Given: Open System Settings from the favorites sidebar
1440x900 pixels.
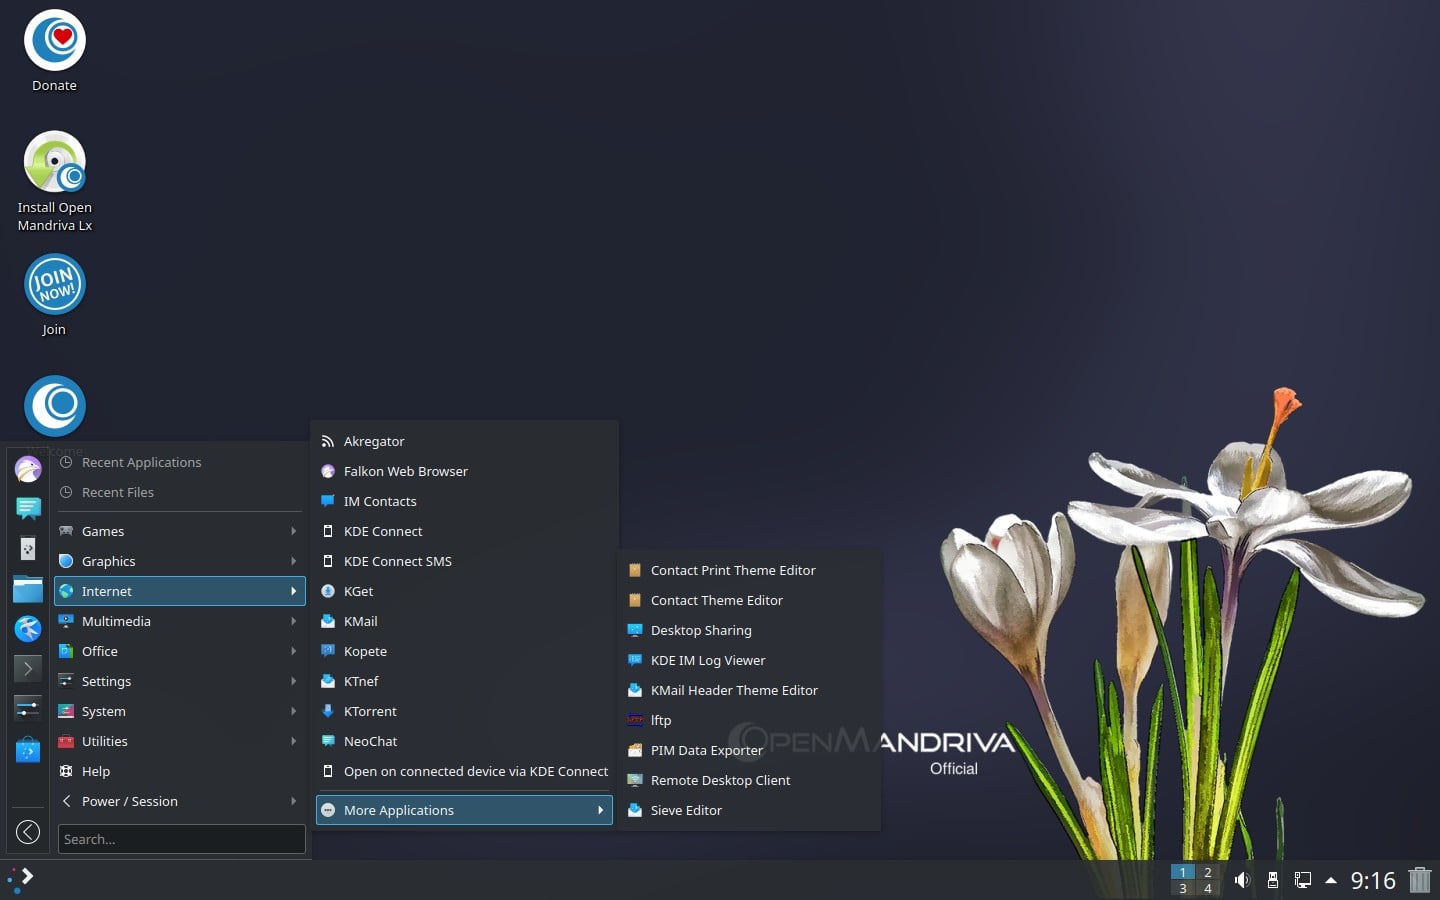Looking at the screenshot, I should (x=27, y=708).
